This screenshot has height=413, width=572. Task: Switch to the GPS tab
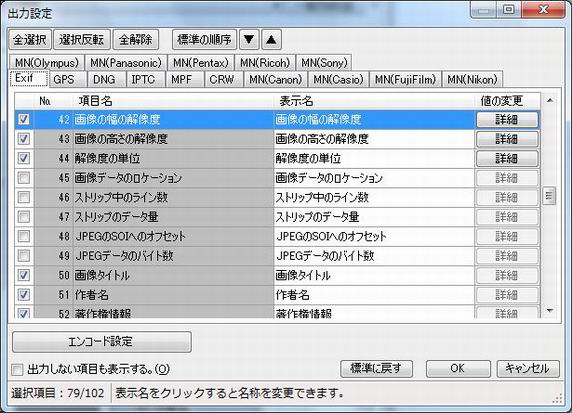point(64,79)
